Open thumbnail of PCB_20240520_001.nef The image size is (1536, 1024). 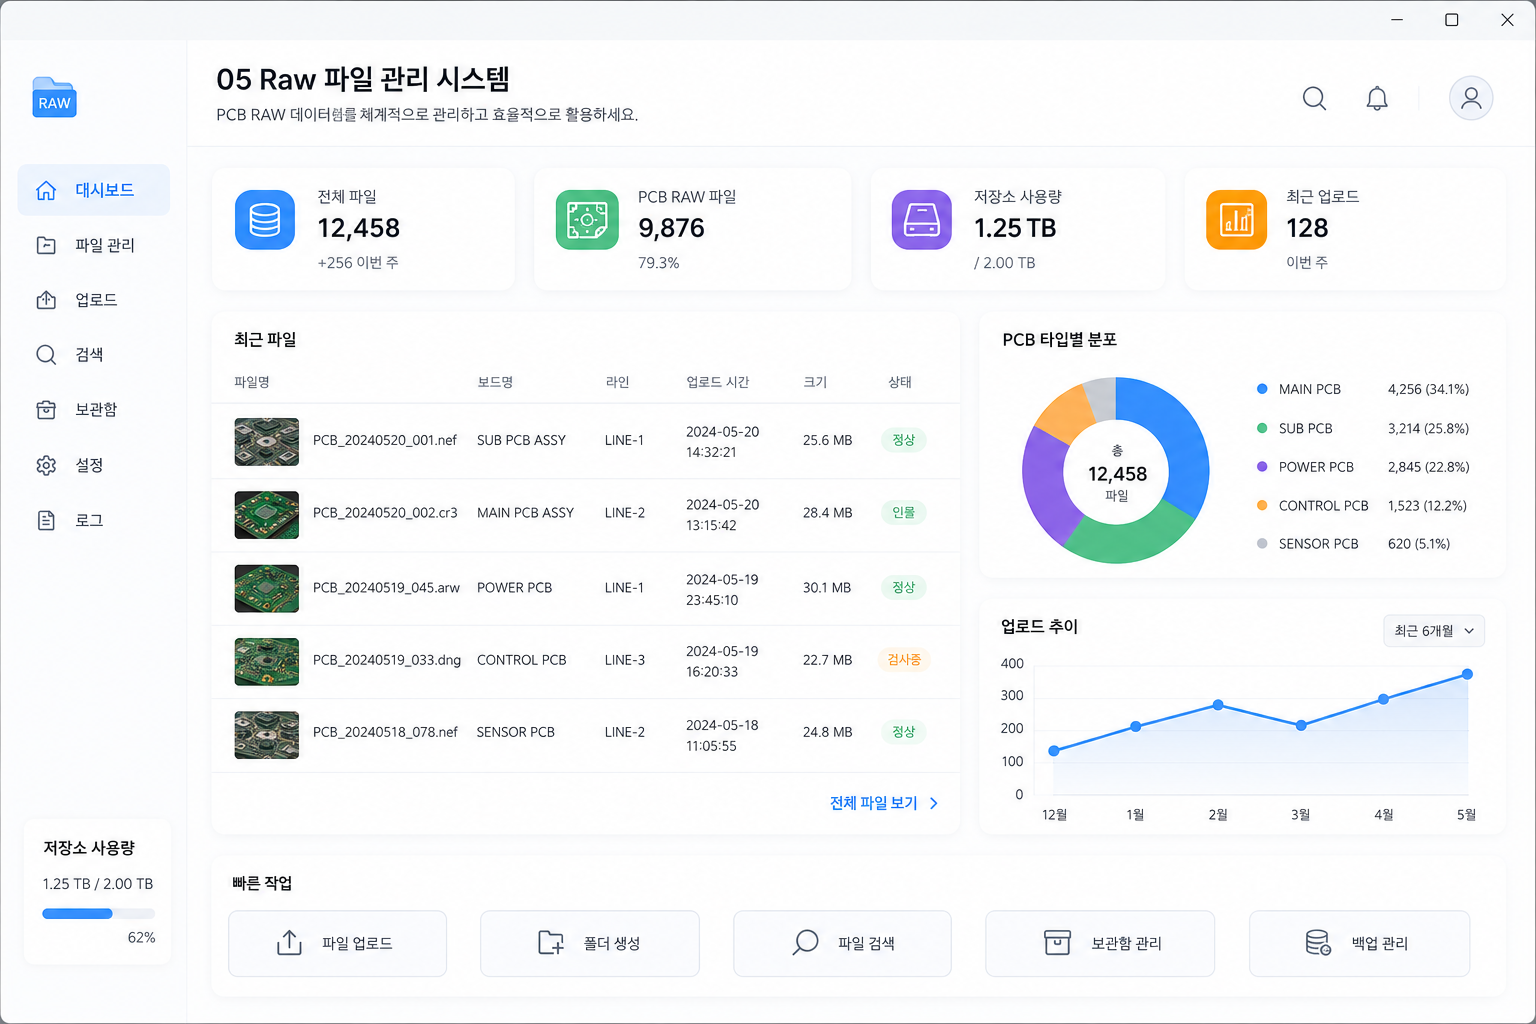pyautogui.click(x=267, y=442)
